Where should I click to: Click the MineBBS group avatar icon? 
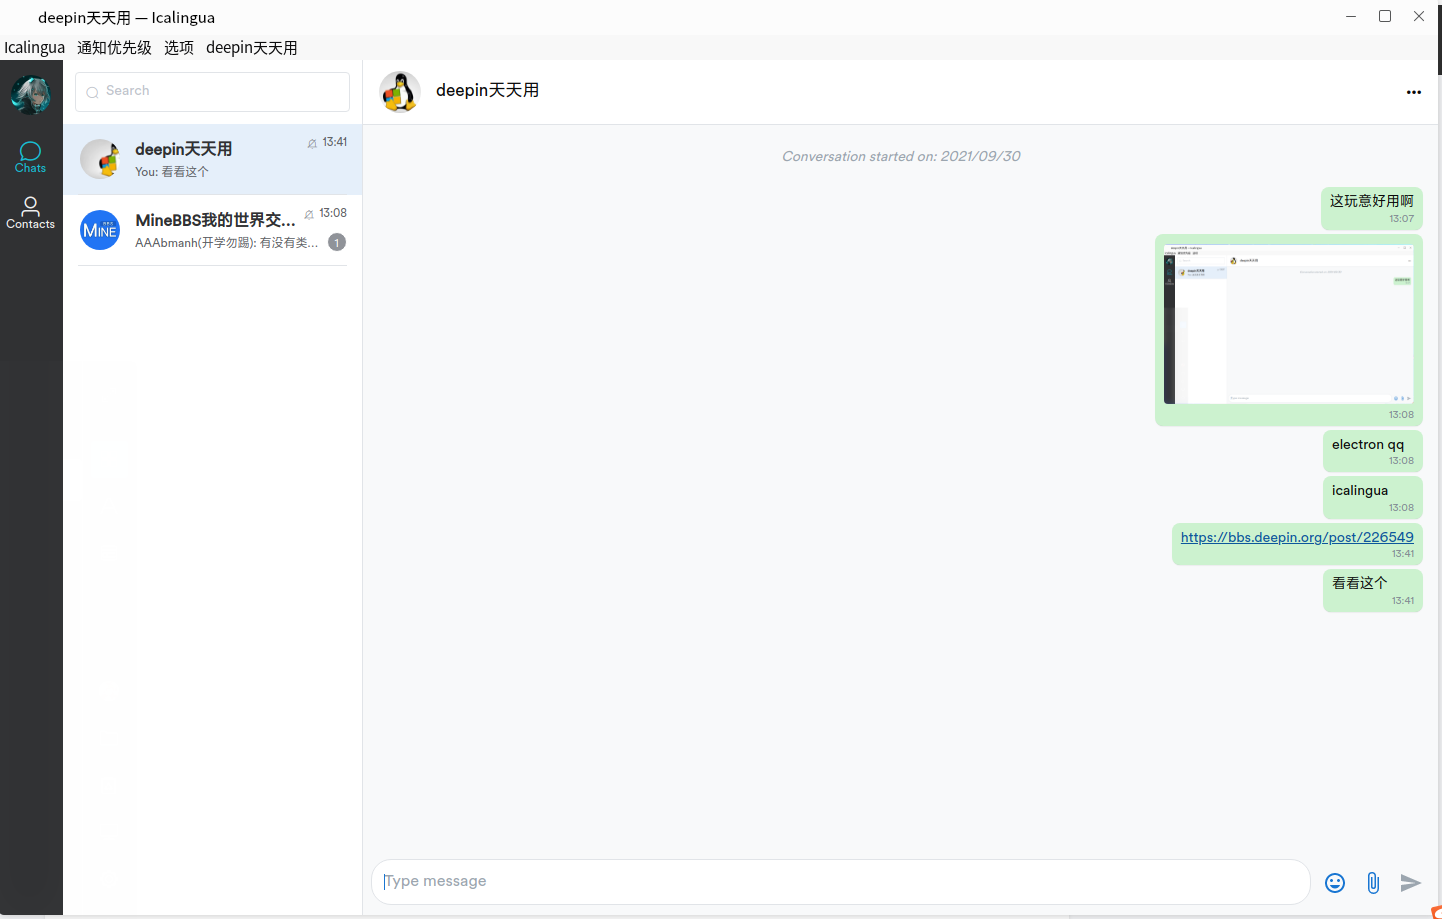[100, 230]
